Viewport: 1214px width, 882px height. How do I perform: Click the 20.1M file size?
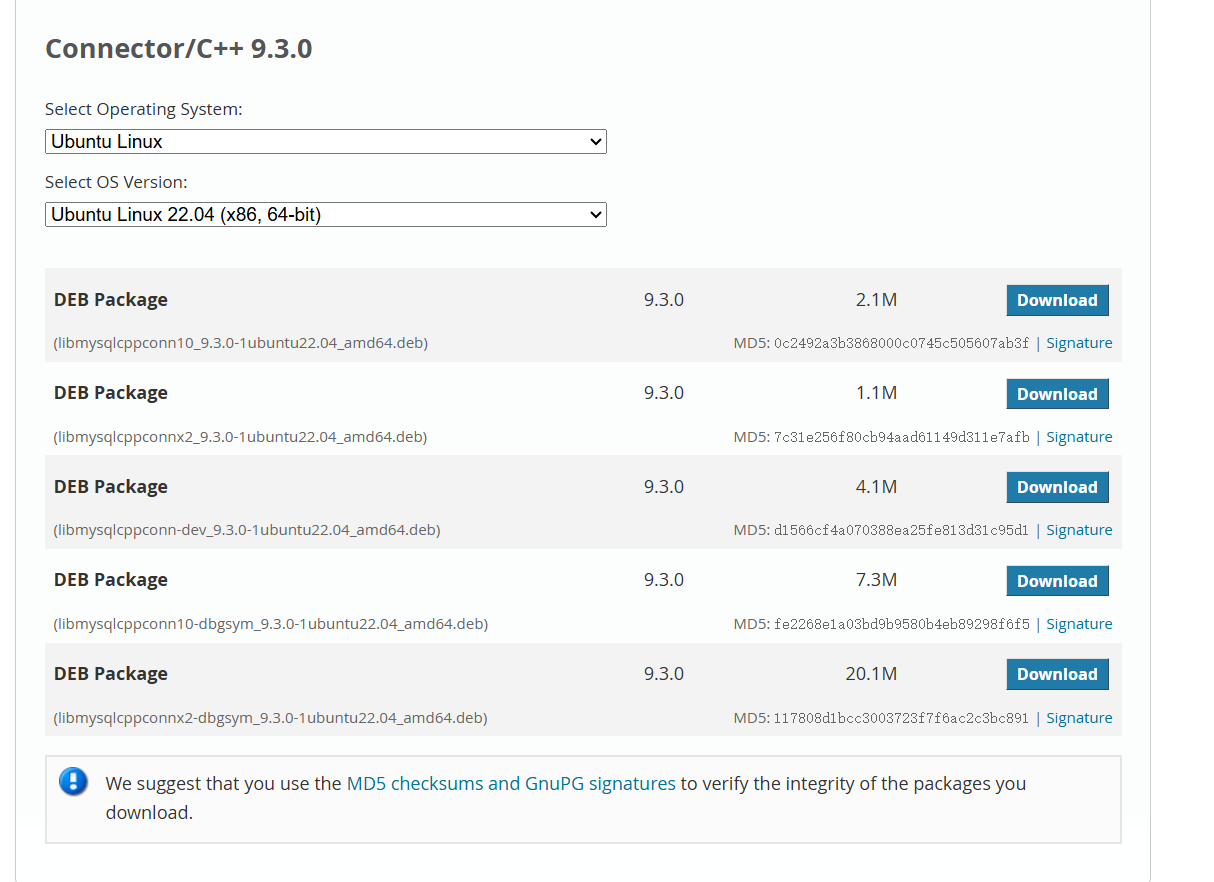[871, 674]
